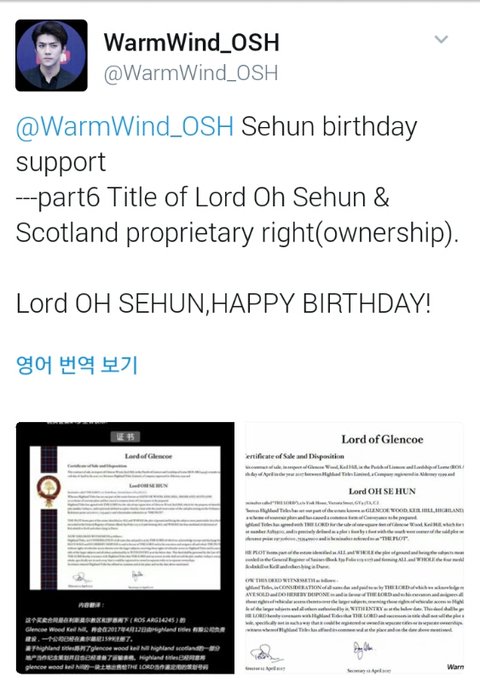This screenshot has width=480, height=682.
Task: Tap the 영어 번역 보기 translation link
Action: 77,364
